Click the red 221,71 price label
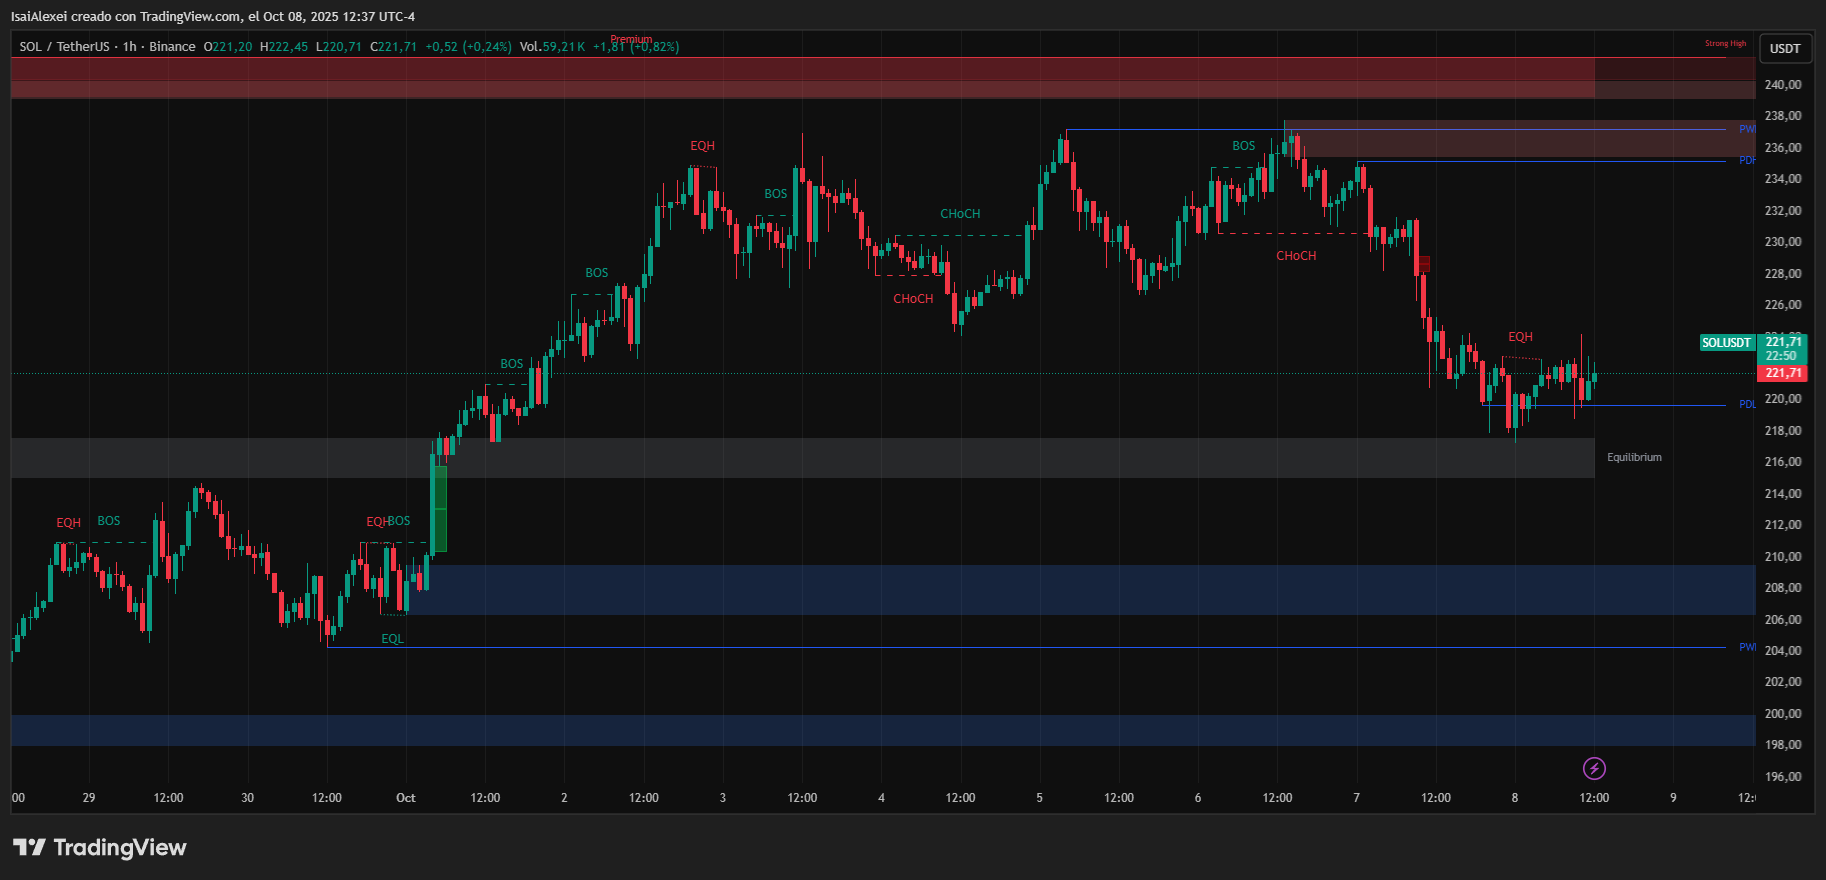Screen dimensions: 1826x880 pyautogui.click(x=1782, y=374)
